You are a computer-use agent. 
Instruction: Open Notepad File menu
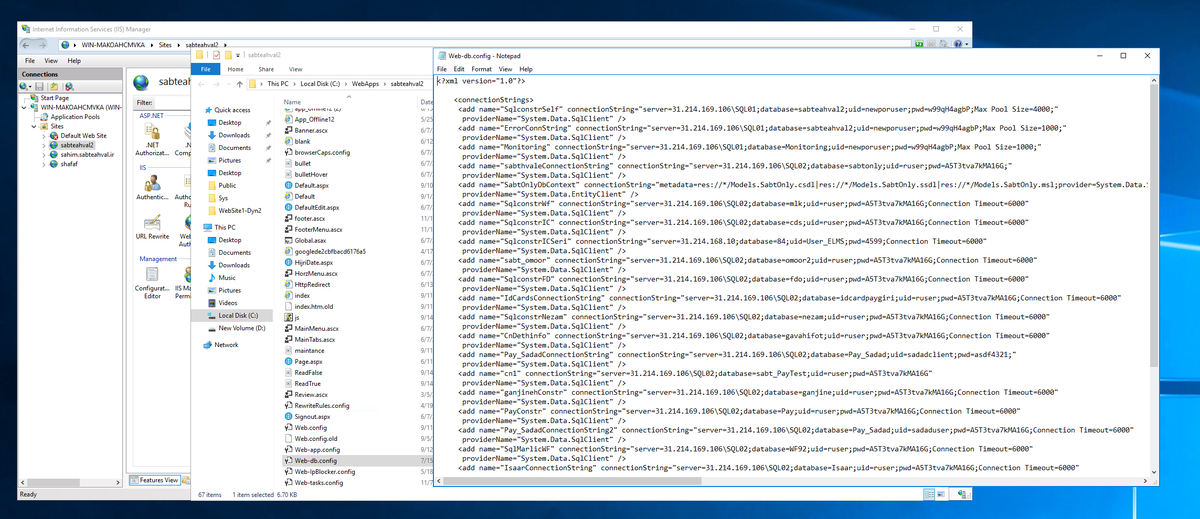pyautogui.click(x=442, y=69)
